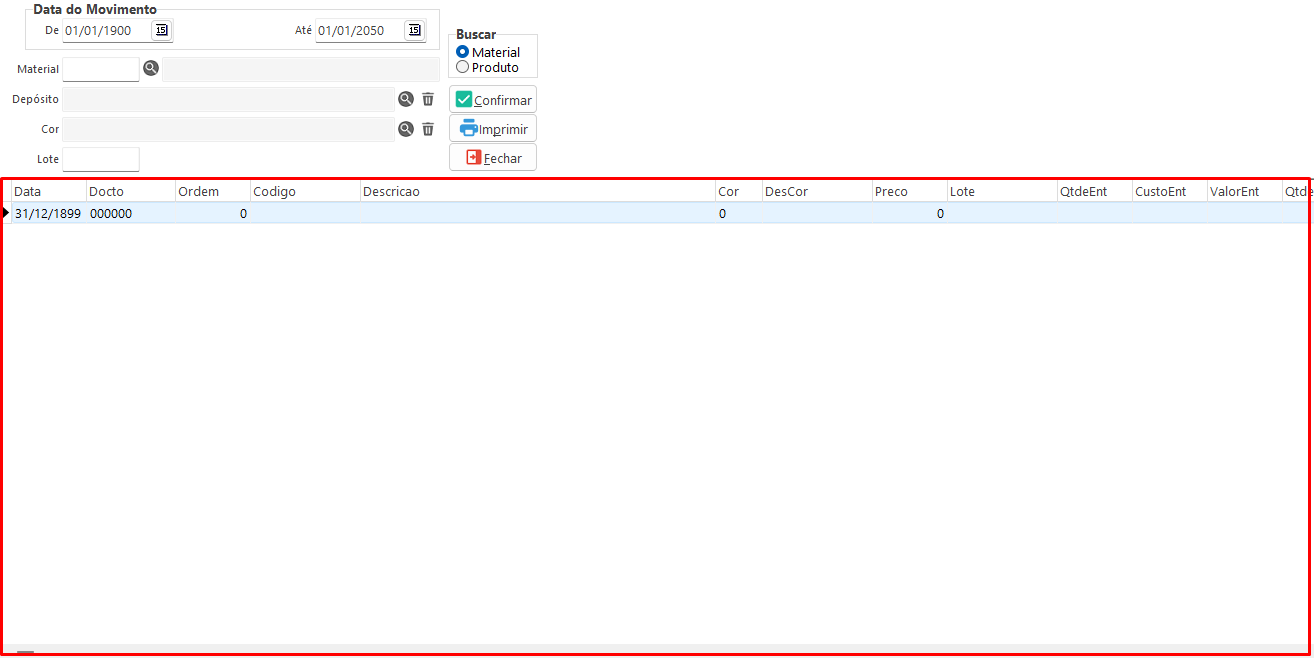Click the Cor search magnifier icon
1314x658 pixels.
(406, 129)
